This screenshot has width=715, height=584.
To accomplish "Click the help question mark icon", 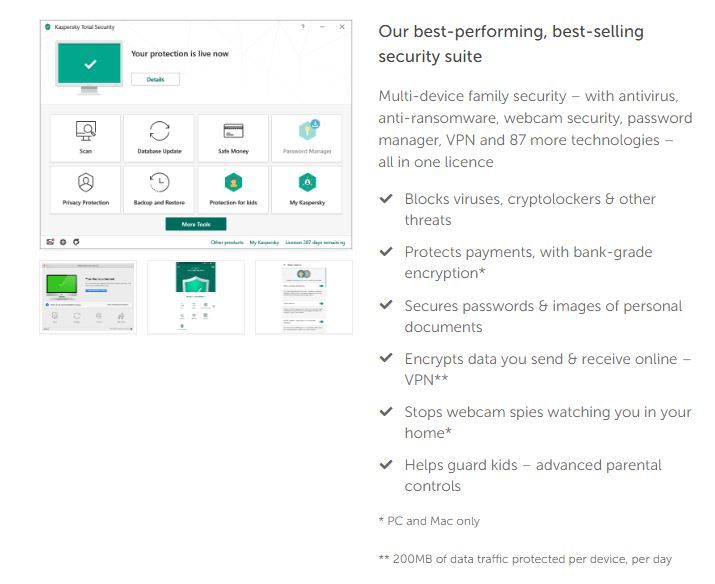I will click(304, 27).
